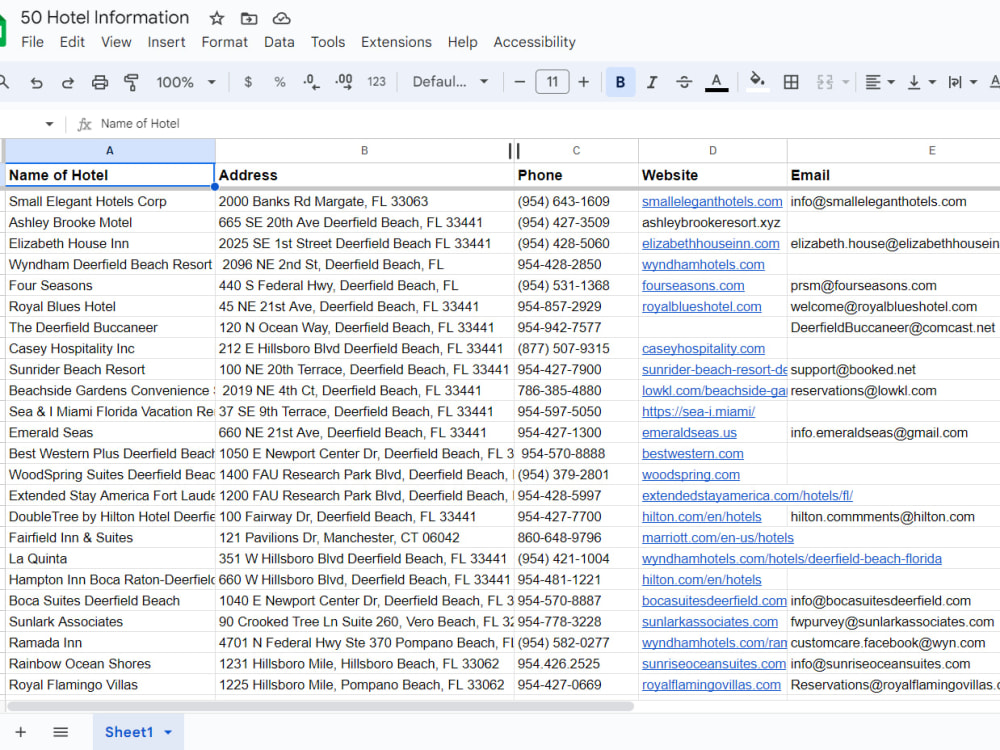The image size is (1000, 750).
Task: Open the Borders menu
Action: tap(791, 81)
